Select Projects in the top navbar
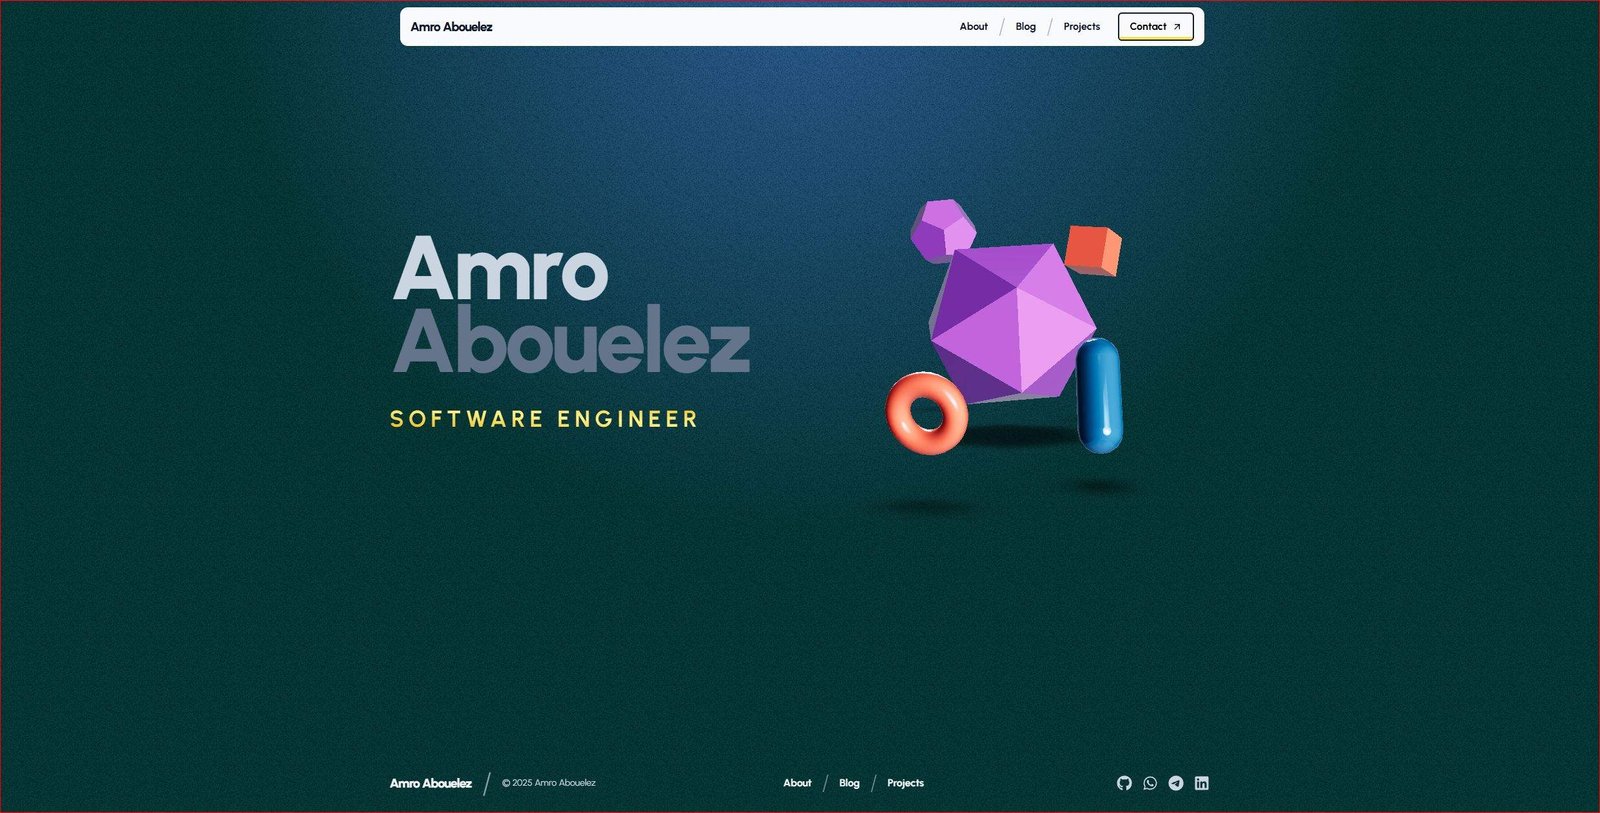 click(1081, 27)
